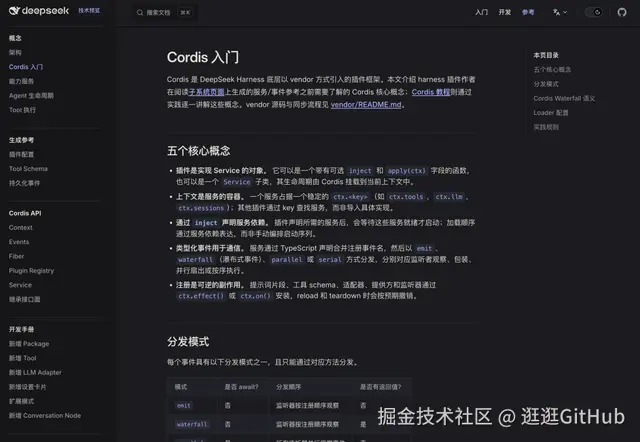The image size is (640, 442).
Task: Jump to 实践规则 outline entry
Action: [546, 127]
